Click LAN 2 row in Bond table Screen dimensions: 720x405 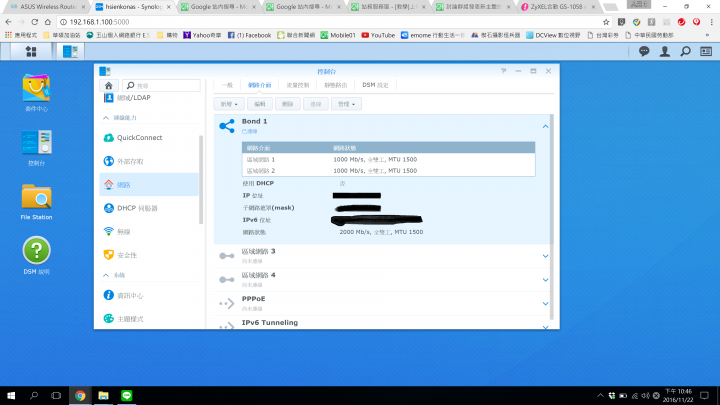[388, 170]
